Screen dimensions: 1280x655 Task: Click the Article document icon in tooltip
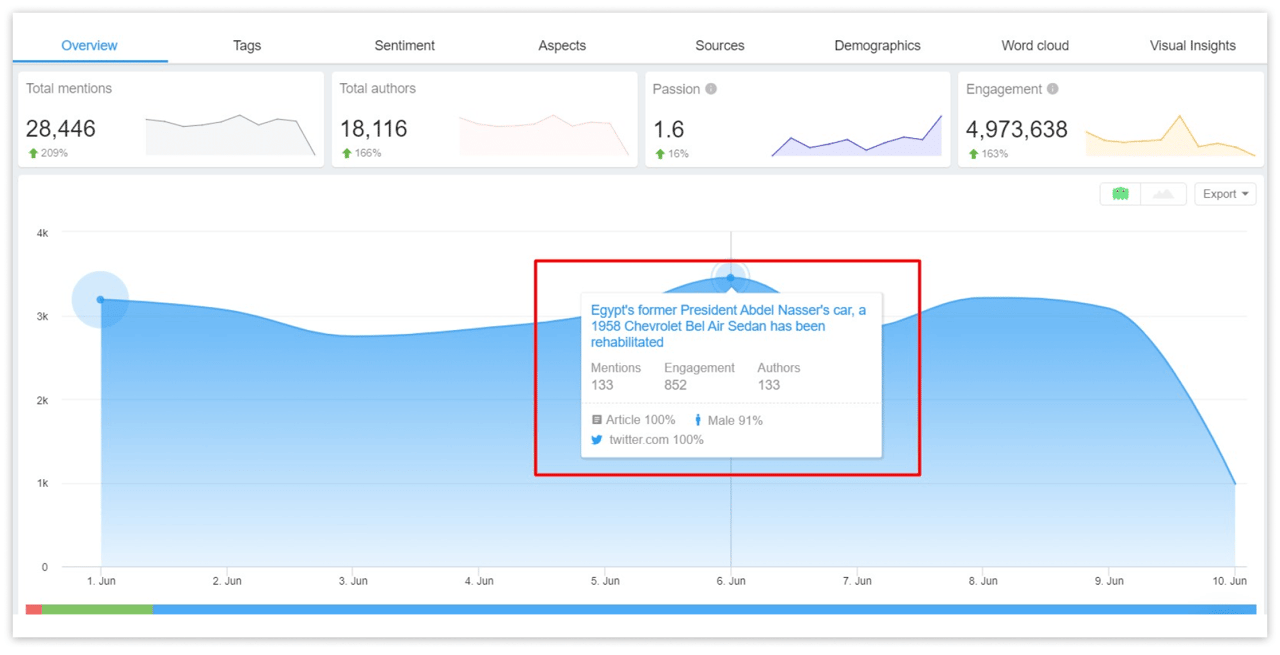point(597,420)
